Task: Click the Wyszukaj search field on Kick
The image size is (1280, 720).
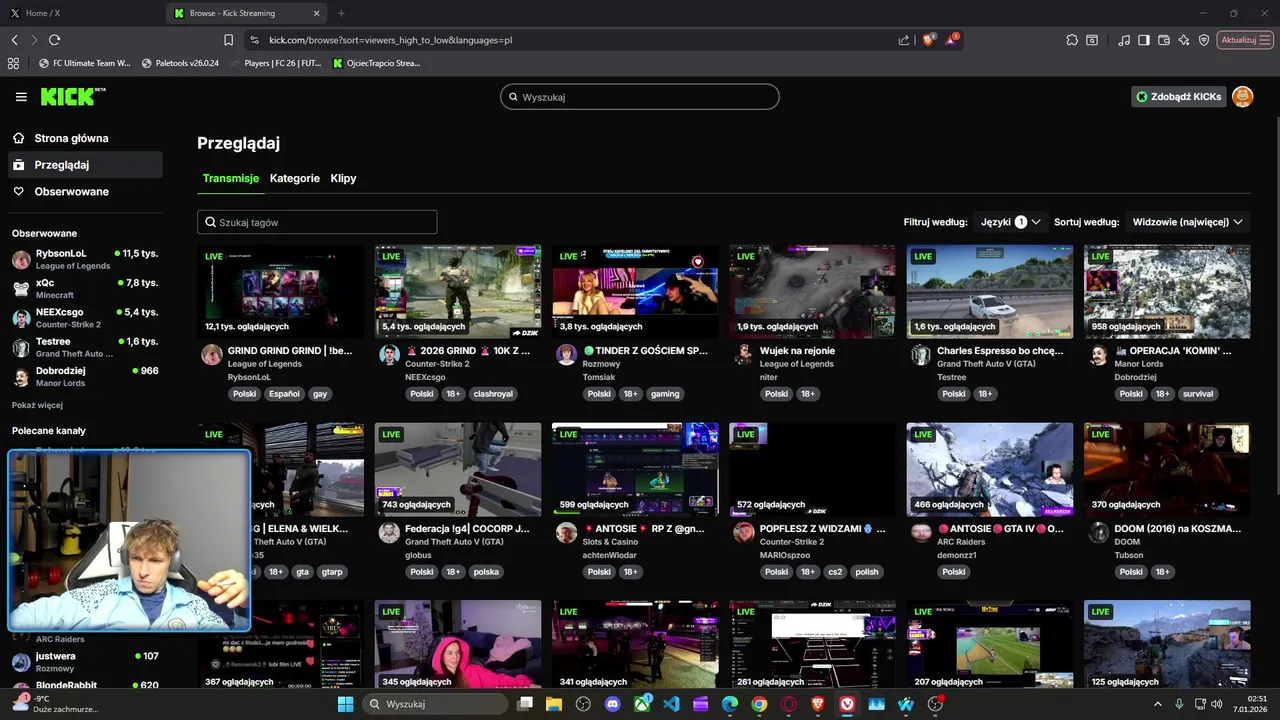Action: [x=640, y=97]
